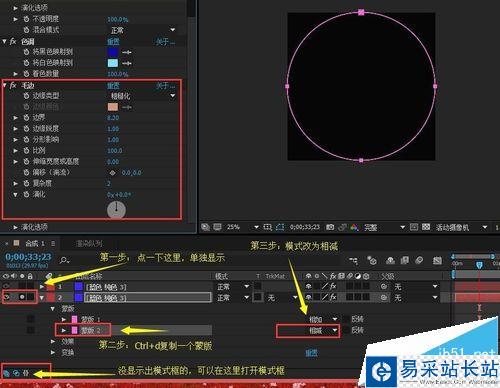Open the graph editor icon
The image size is (500, 388).
437,260
